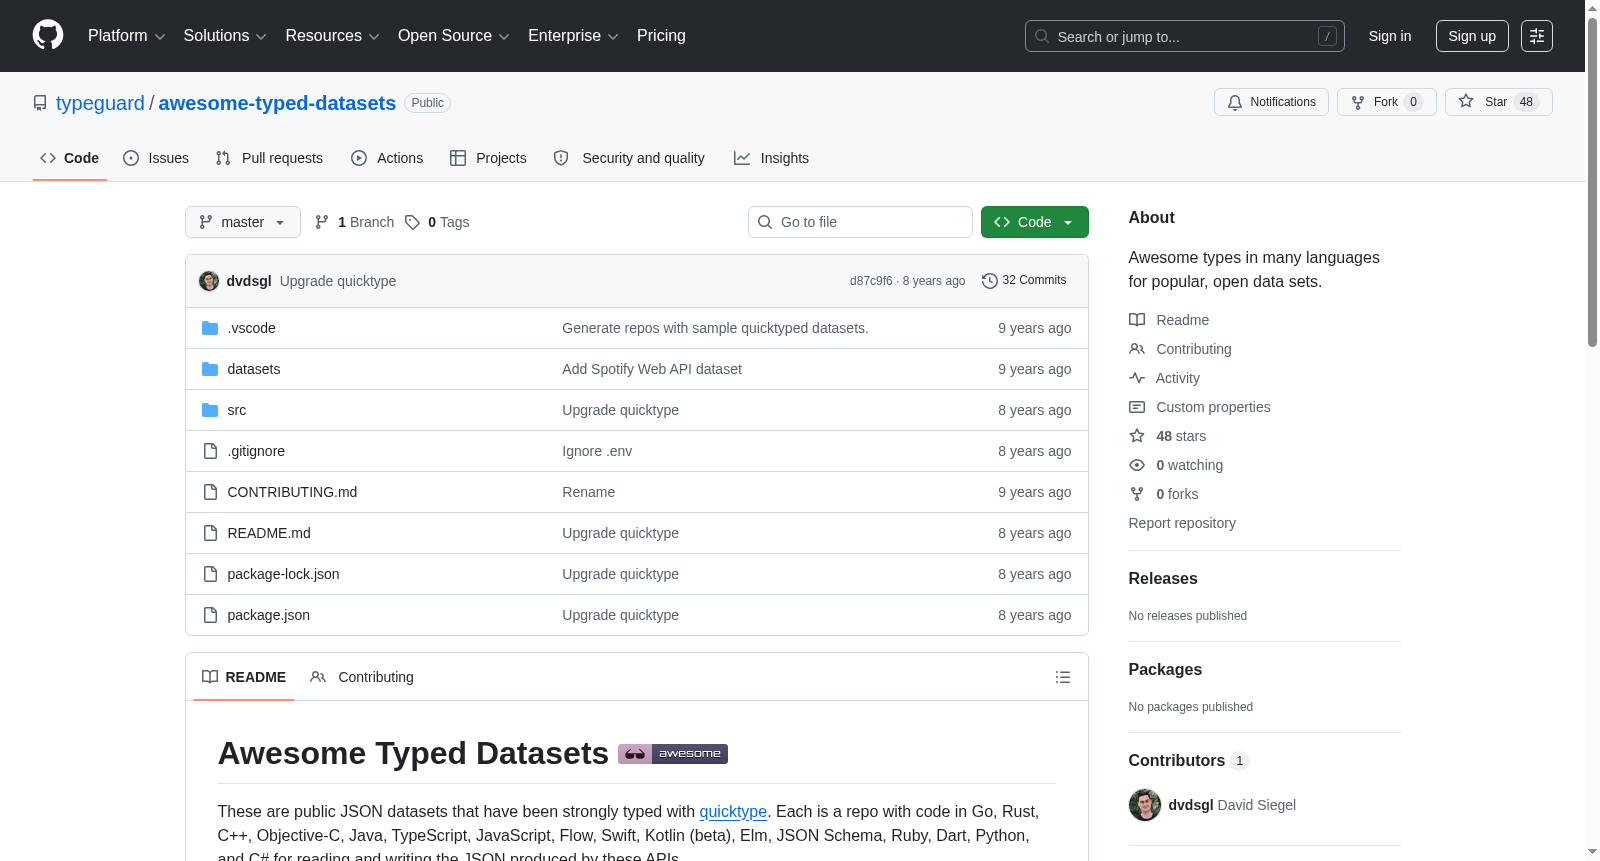Click the Go to file input

[860, 222]
